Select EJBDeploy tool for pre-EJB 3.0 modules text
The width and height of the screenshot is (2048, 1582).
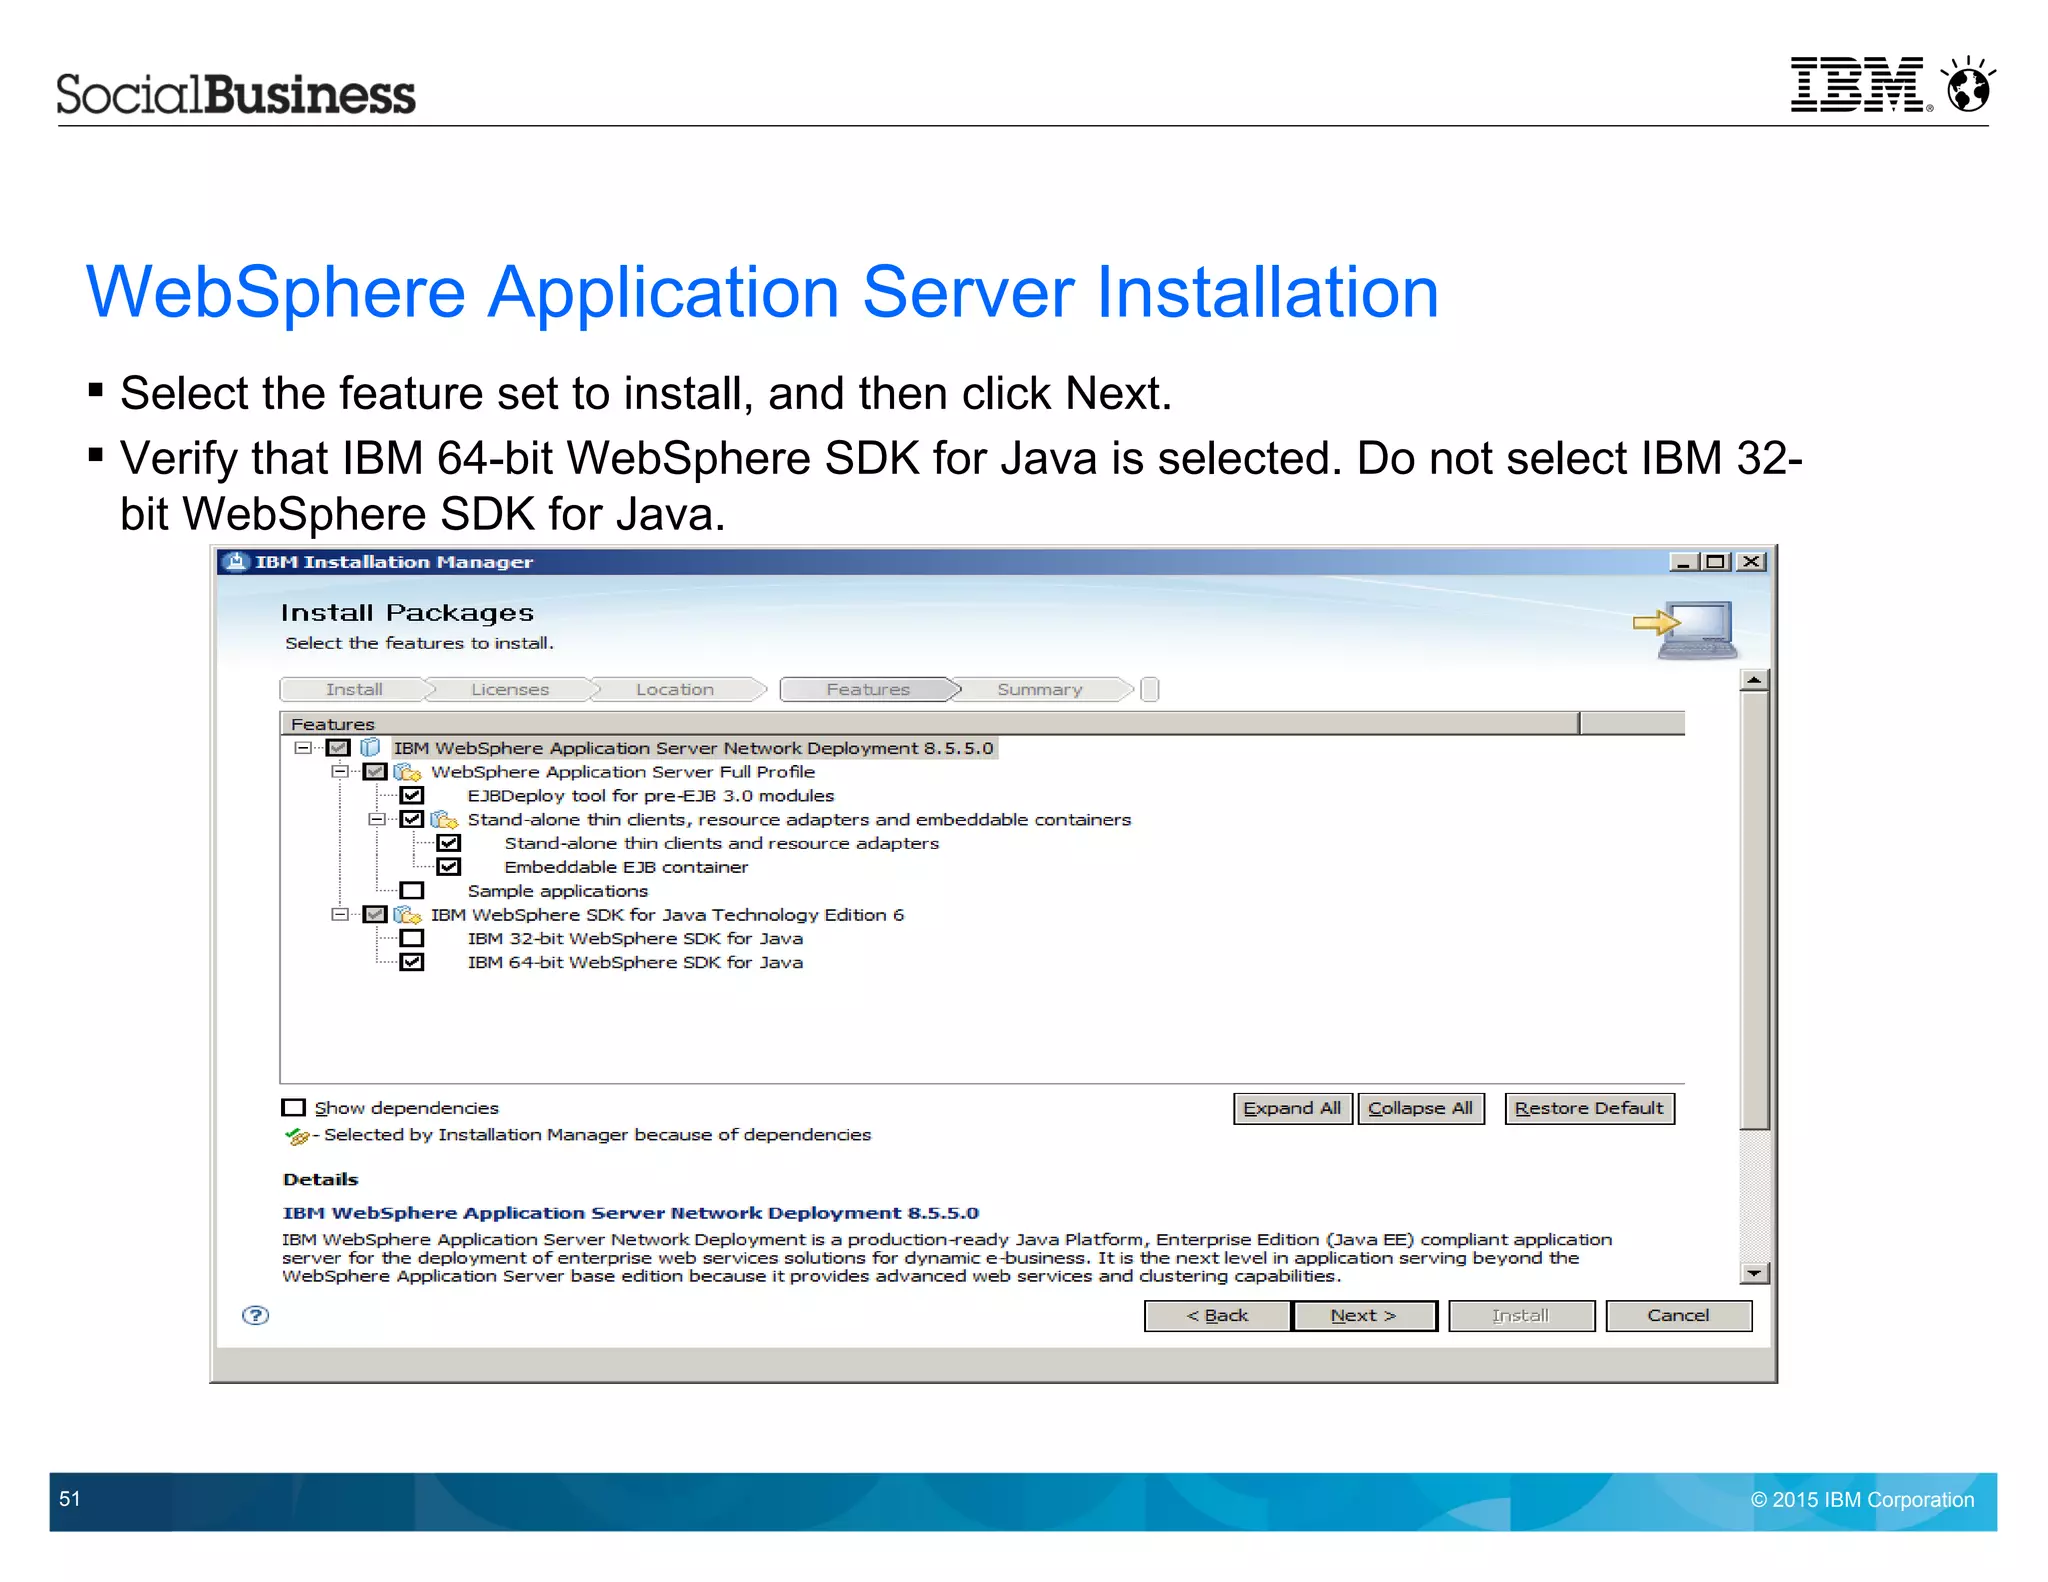[651, 796]
